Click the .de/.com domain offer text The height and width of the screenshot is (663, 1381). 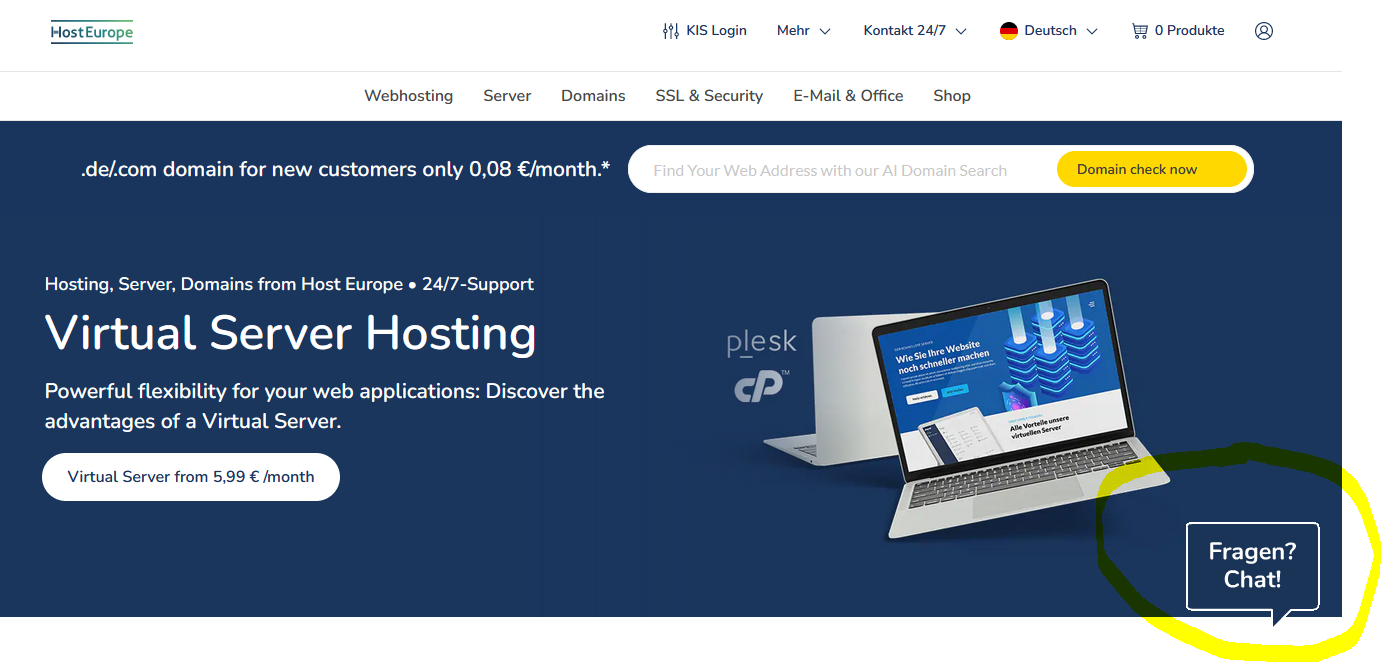[x=346, y=170]
